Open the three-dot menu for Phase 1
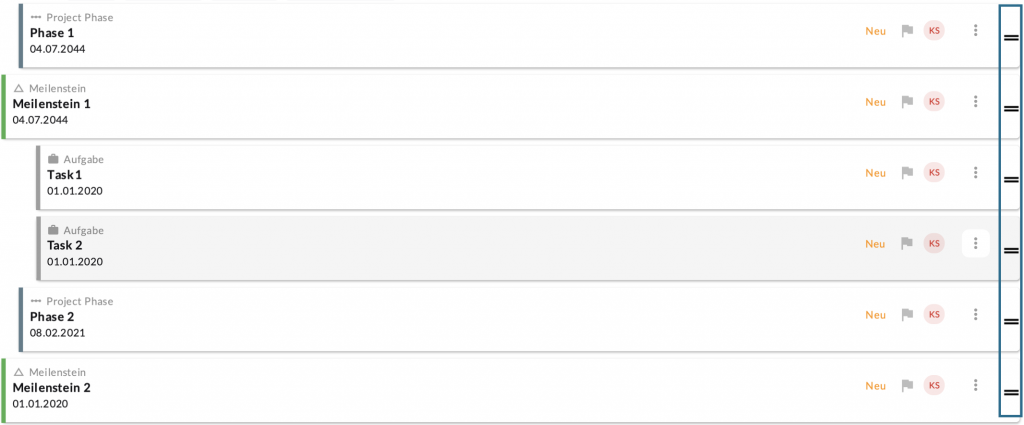This screenshot has width=1024, height=425. (x=975, y=30)
